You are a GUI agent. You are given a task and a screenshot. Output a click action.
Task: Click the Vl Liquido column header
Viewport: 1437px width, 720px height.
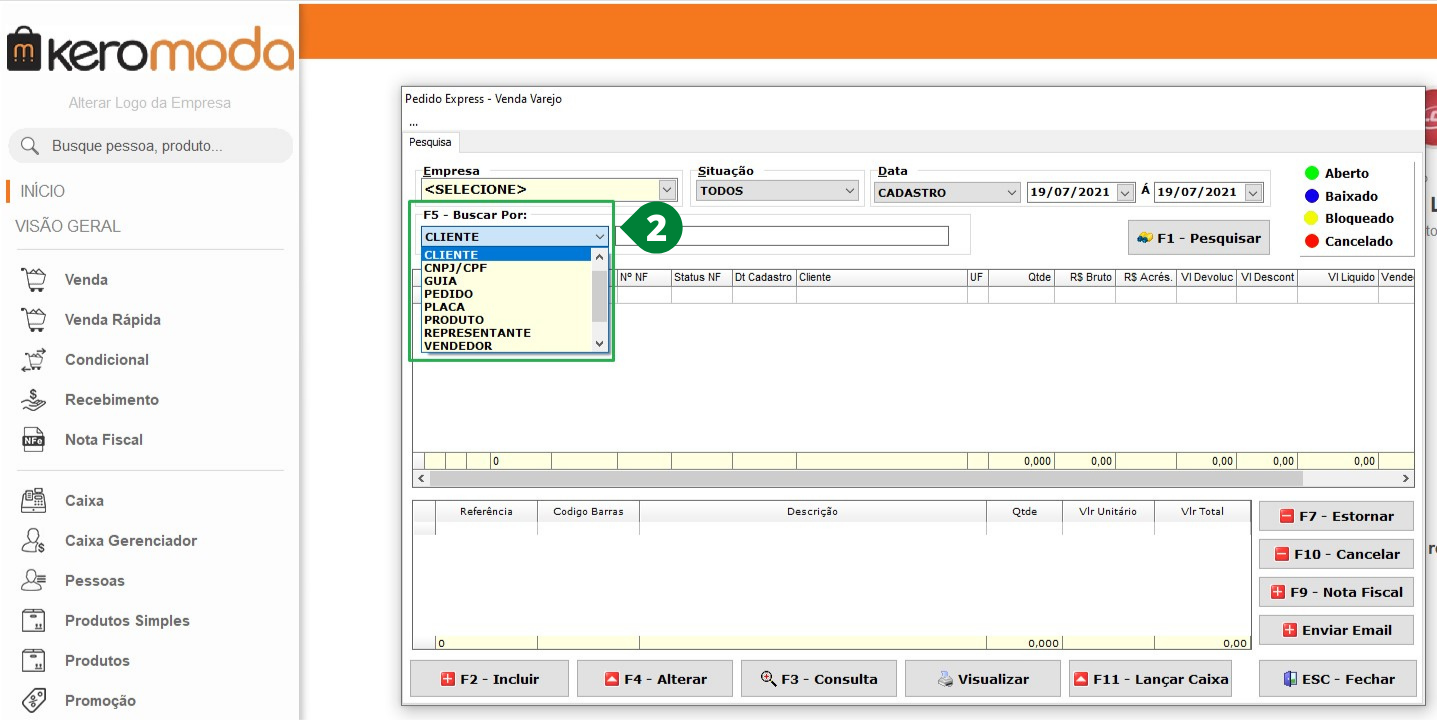click(x=1337, y=277)
